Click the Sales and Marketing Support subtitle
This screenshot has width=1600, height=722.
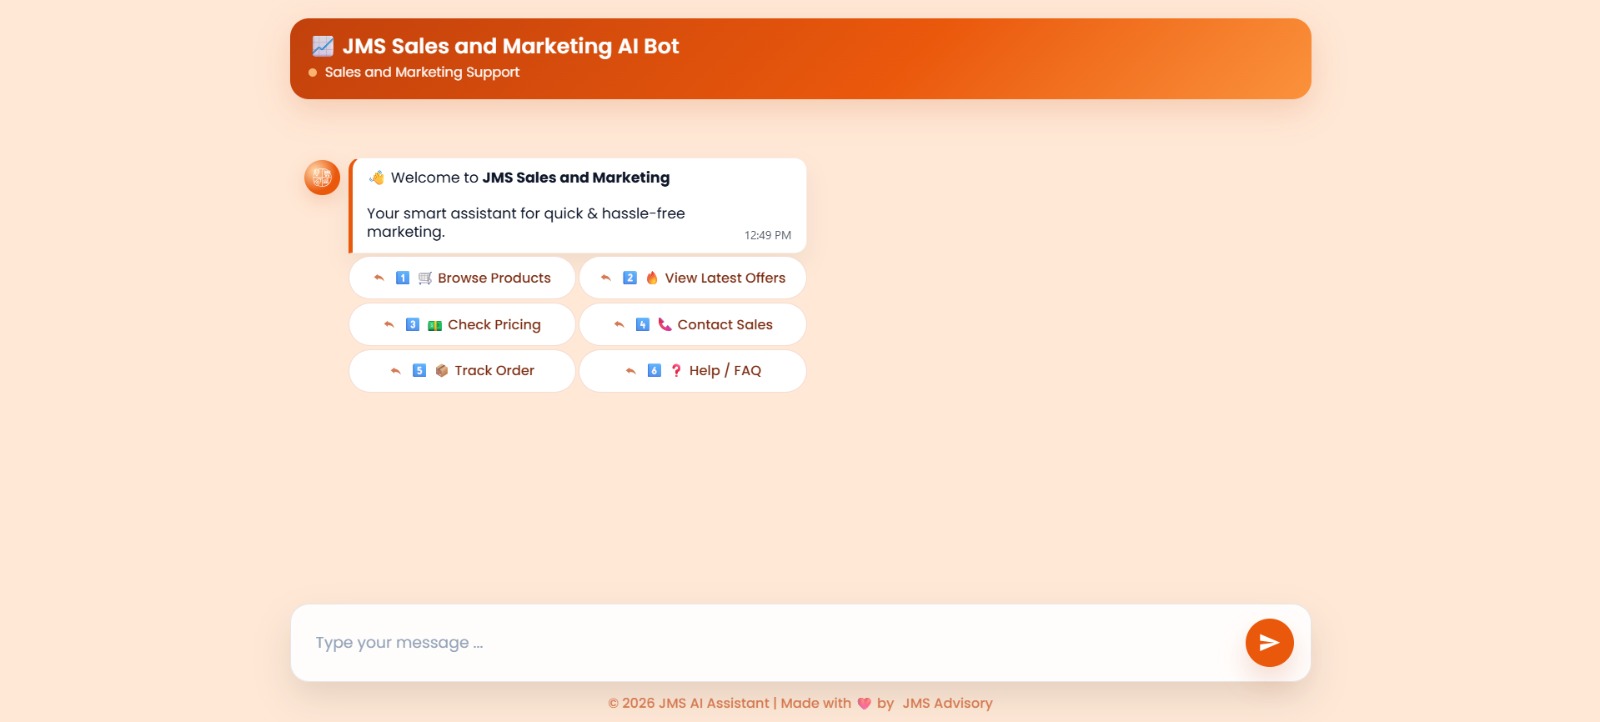coord(422,72)
